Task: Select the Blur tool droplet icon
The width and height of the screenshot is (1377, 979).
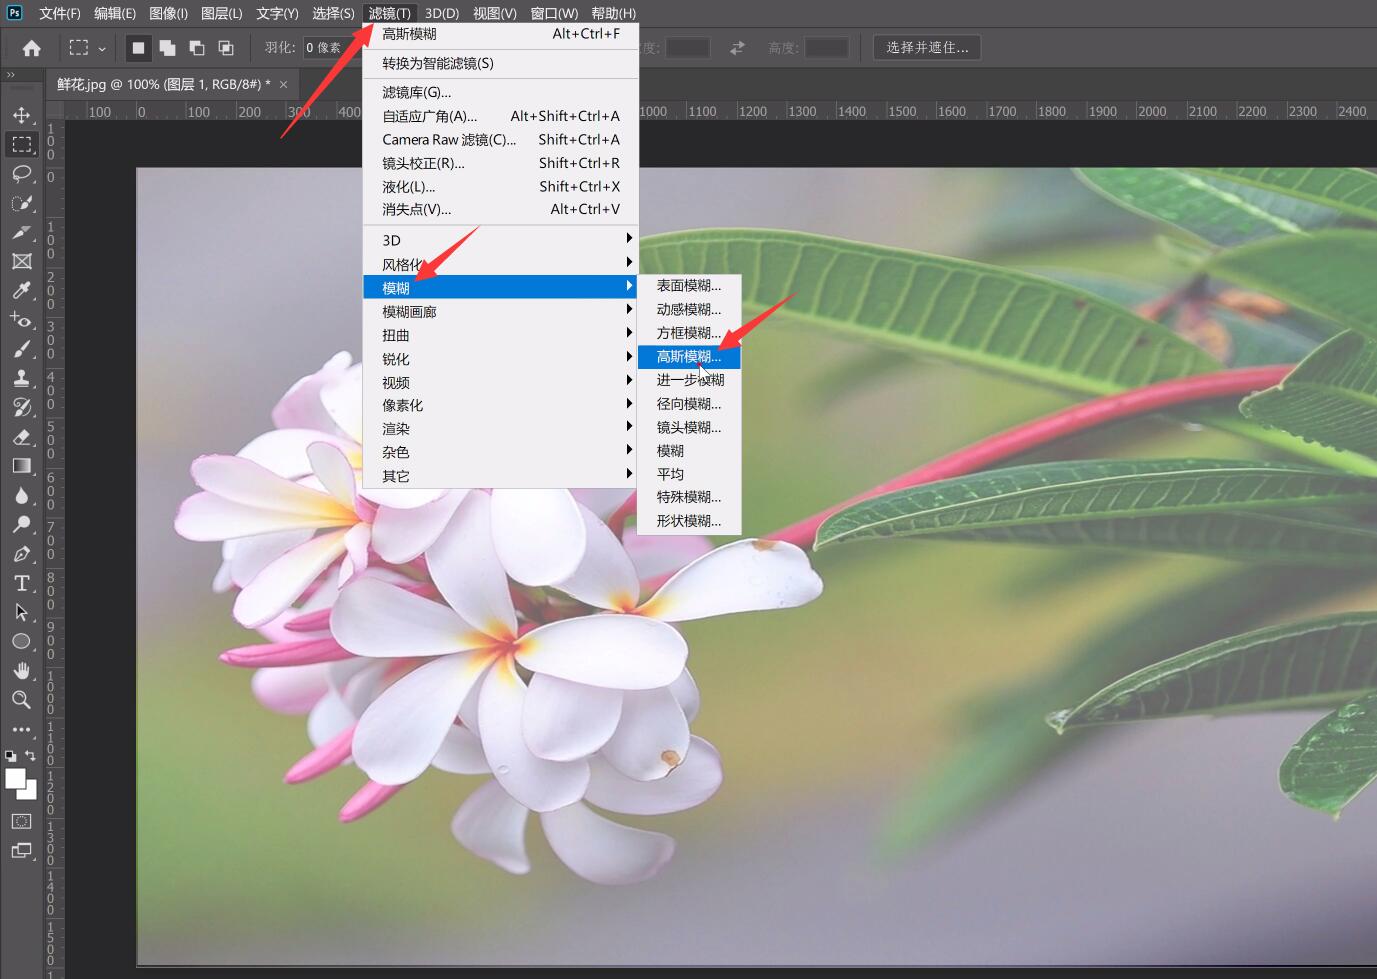Action: [x=21, y=495]
